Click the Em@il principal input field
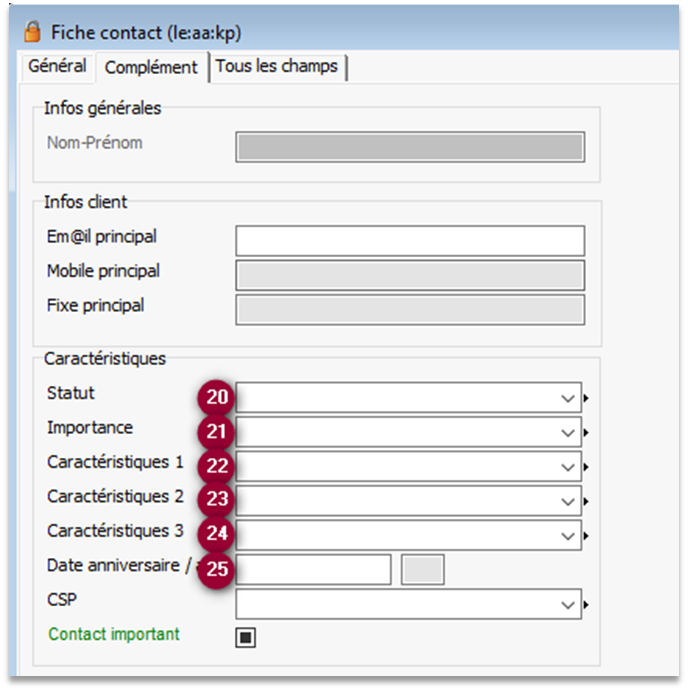Viewport: 688px width, 691px height. pos(410,241)
